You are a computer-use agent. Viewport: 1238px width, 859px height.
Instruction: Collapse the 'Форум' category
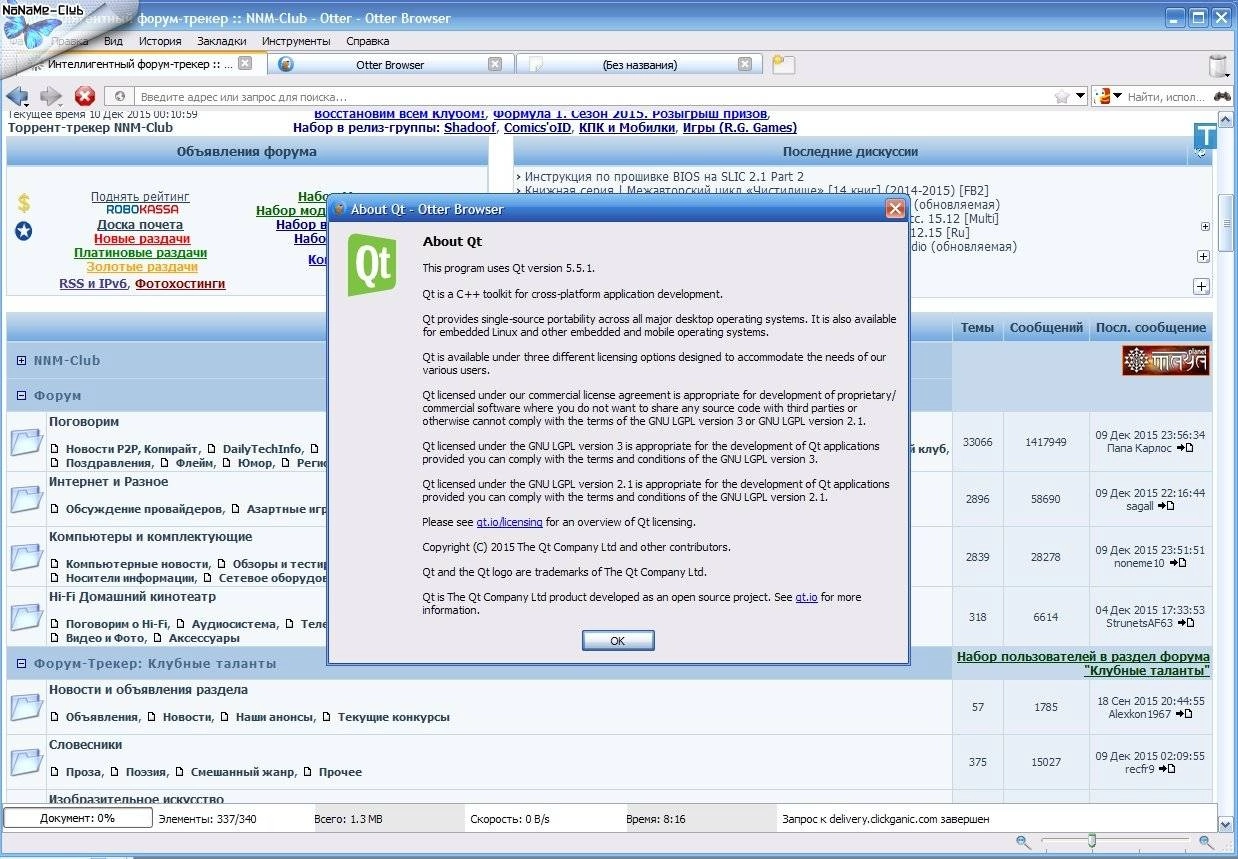coord(22,396)
